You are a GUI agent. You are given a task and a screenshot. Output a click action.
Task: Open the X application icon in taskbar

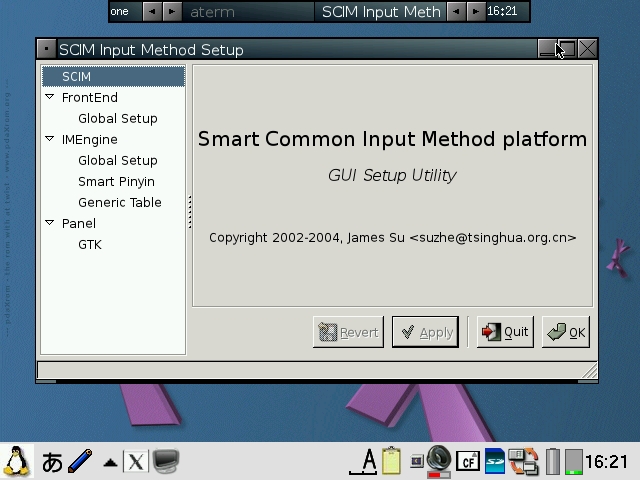pyautogui.click(x=135, y=461)
